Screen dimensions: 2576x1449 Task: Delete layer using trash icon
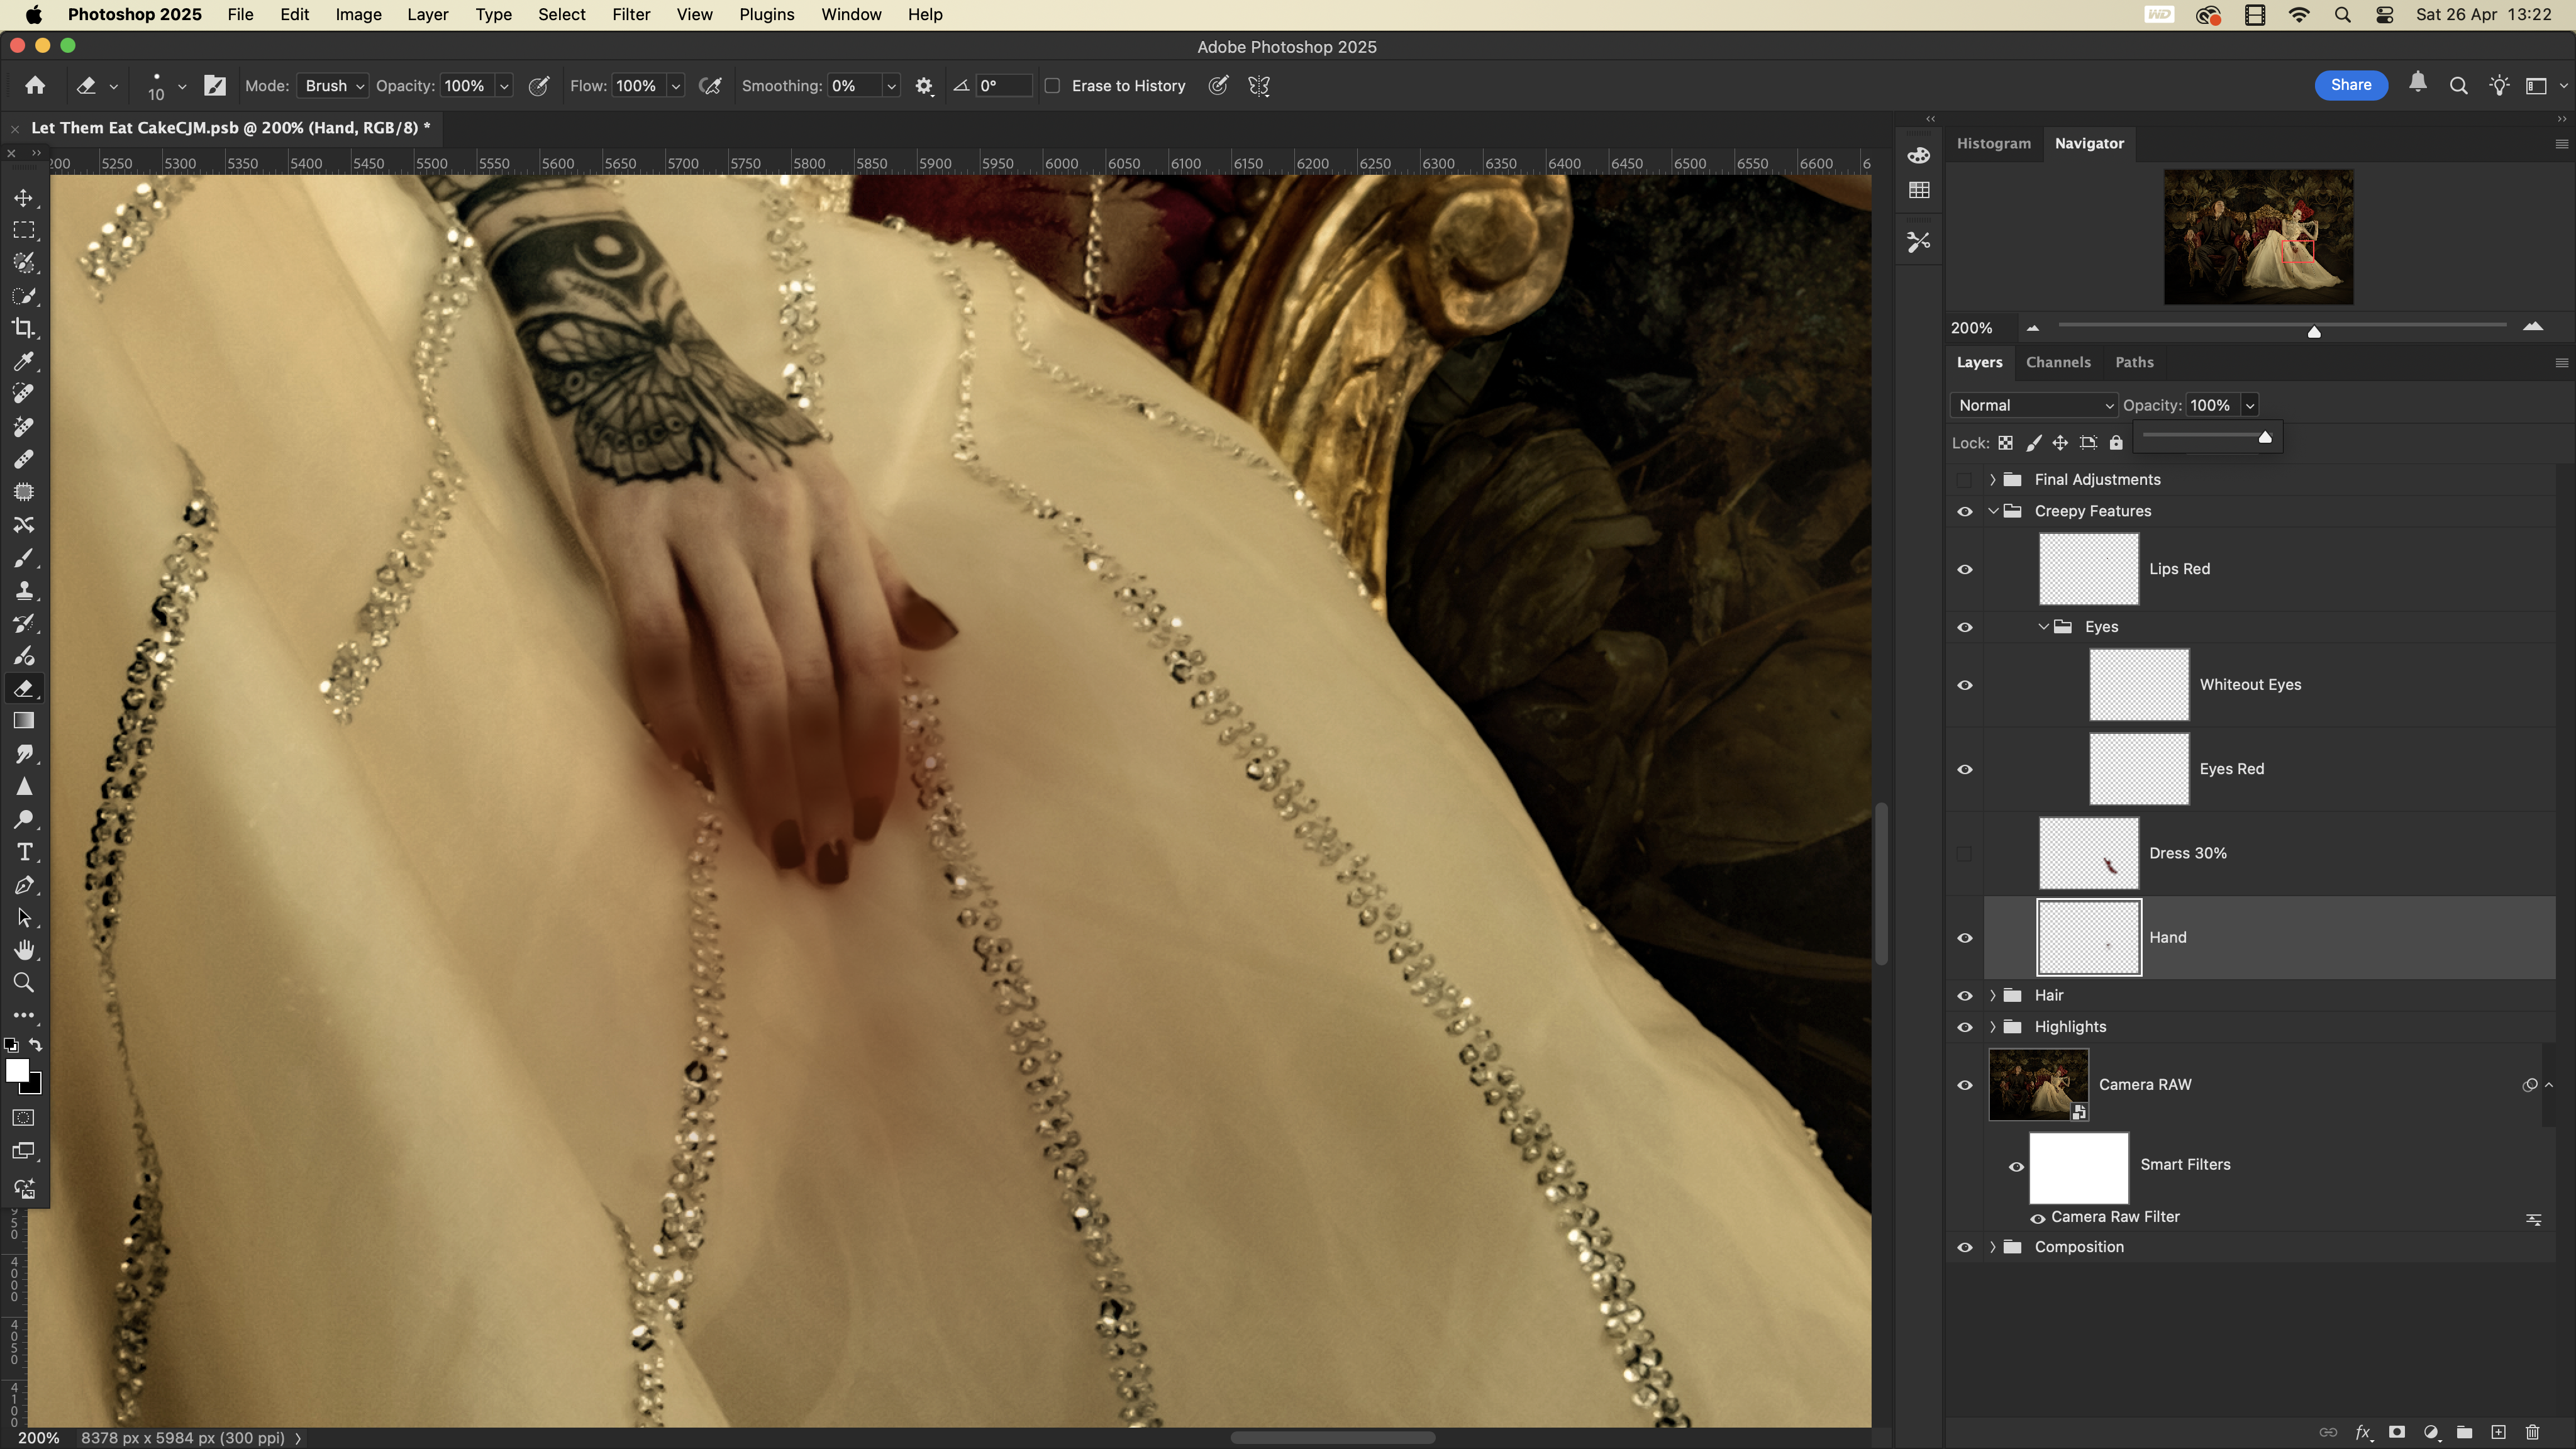point(2532,1432)
